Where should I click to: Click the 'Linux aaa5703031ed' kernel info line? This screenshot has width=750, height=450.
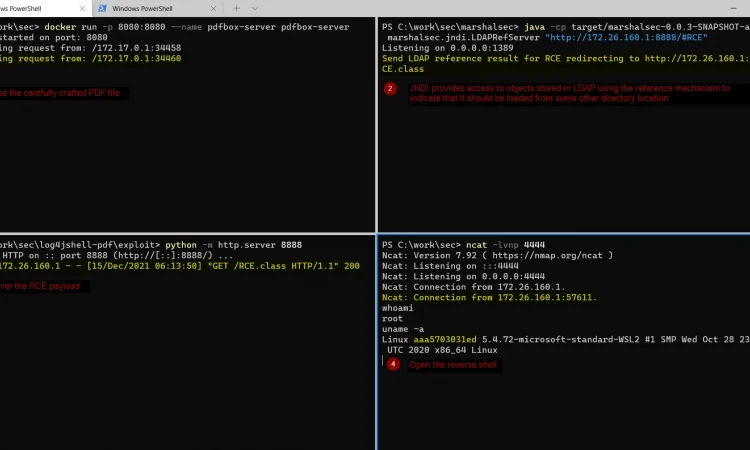[x=566, y=340]
